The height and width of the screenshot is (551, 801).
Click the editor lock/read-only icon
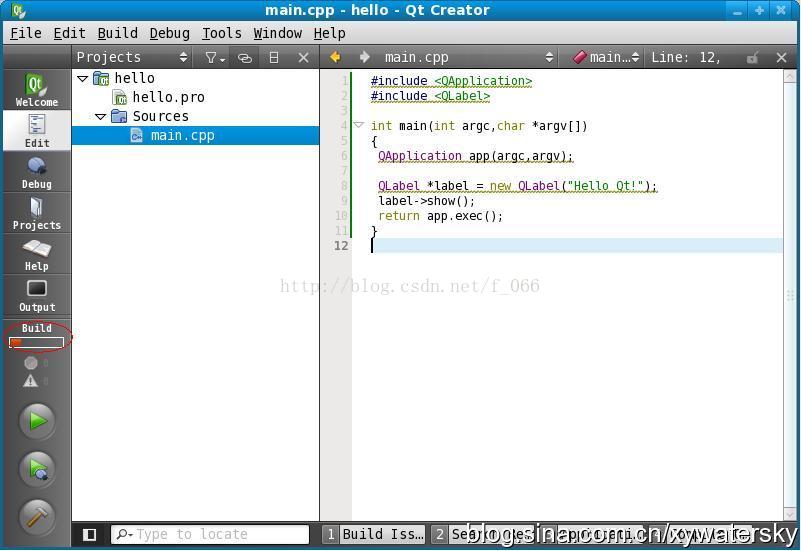point(752,58)
